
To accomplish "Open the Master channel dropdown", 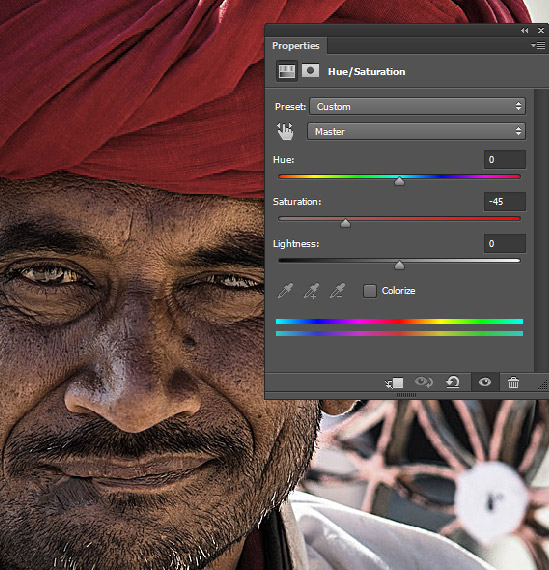I will coord(416,131).
